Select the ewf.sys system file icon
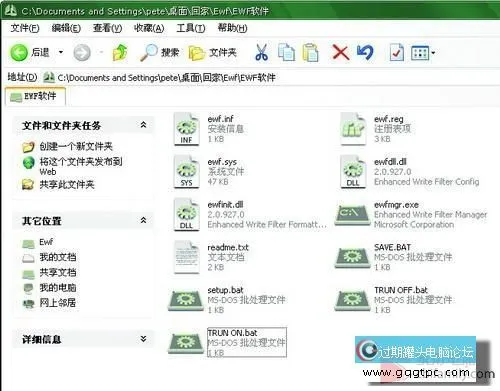 (x=186, y=172)
